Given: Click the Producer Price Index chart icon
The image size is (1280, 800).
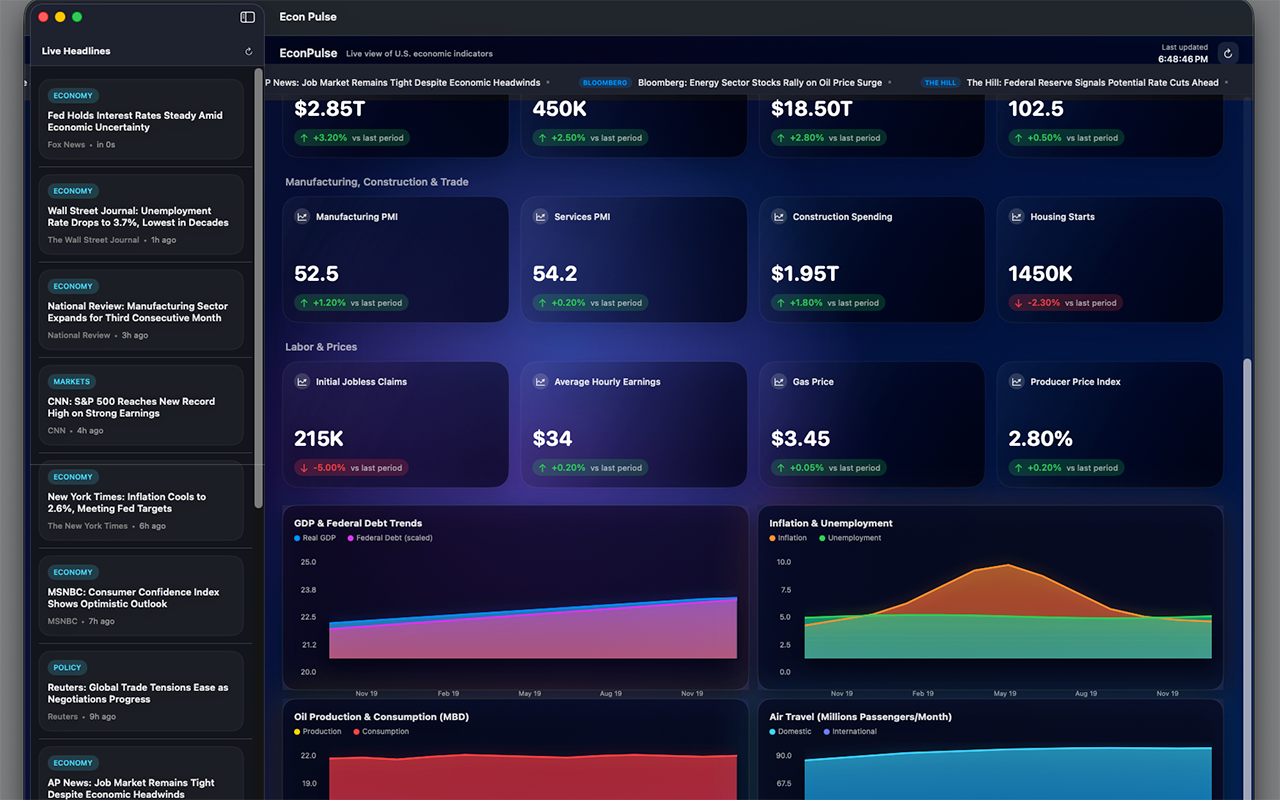Looking at the screenshot, I should 1017,381.
